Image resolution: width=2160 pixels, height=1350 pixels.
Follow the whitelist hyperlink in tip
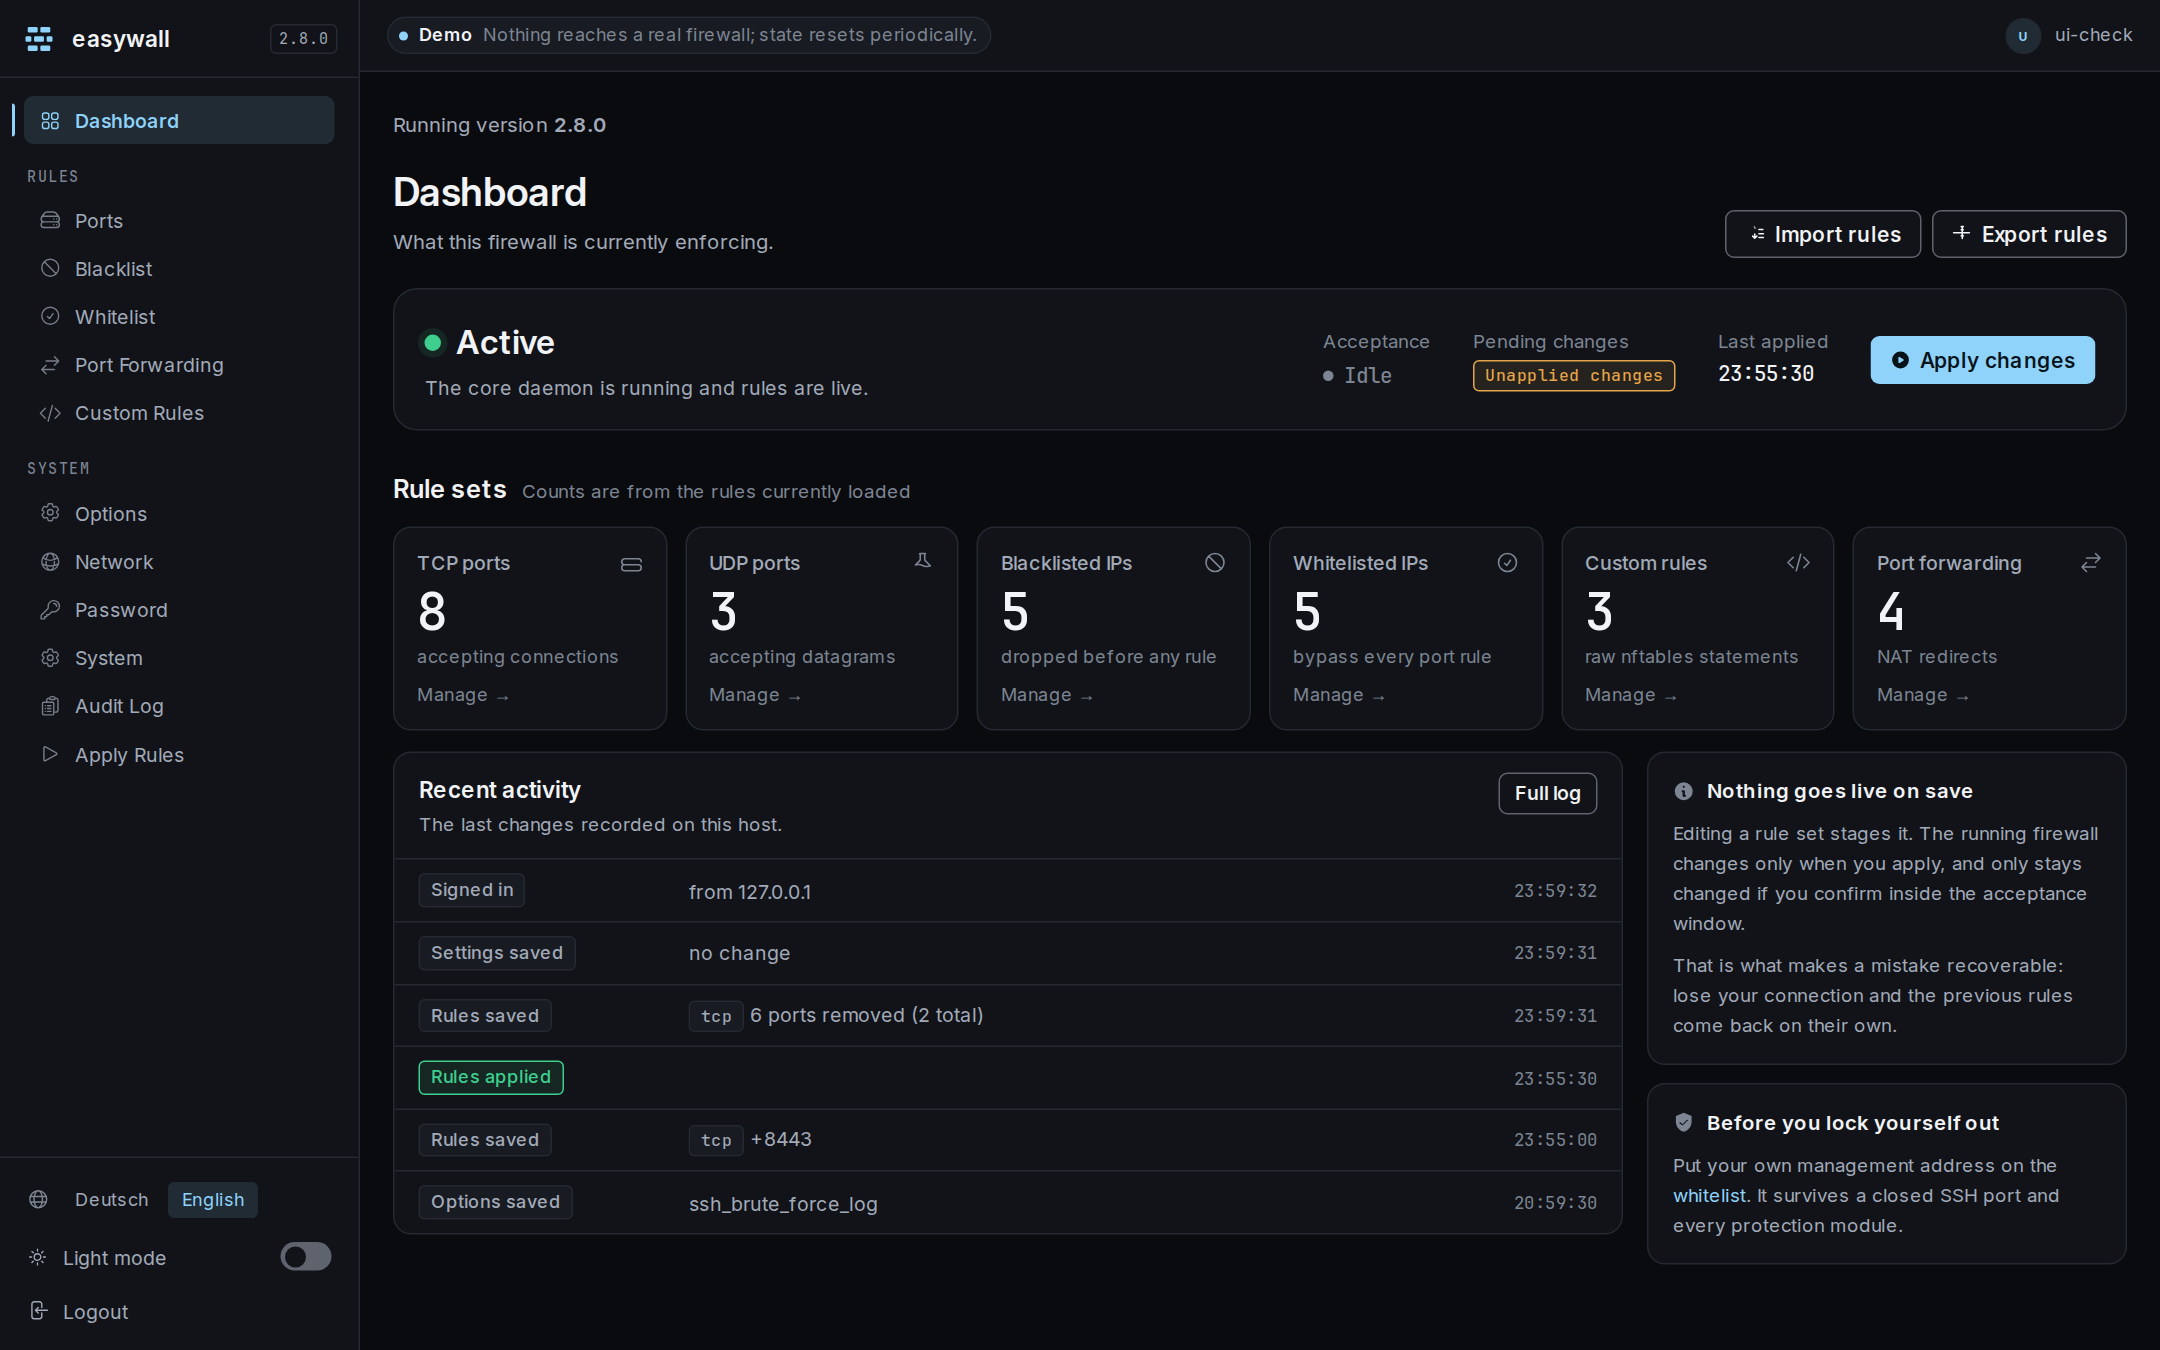(x=1709, y=1195)
